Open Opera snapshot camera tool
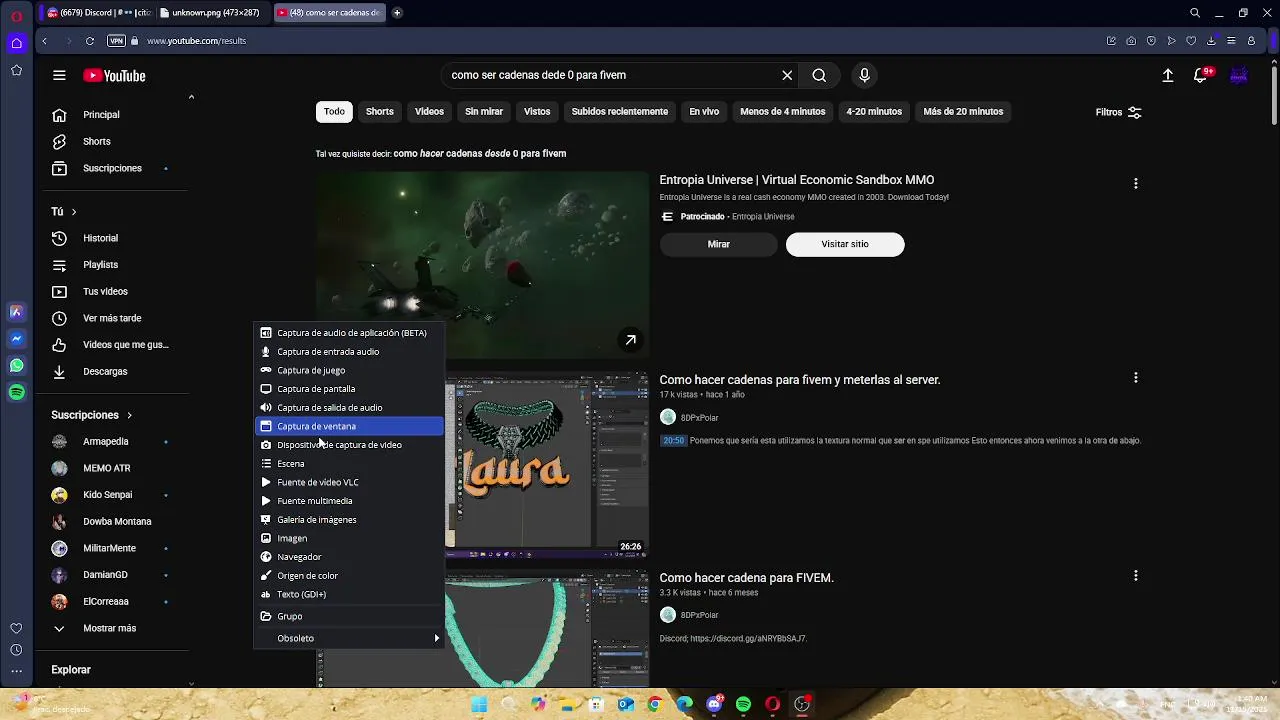 [1131, 41]
